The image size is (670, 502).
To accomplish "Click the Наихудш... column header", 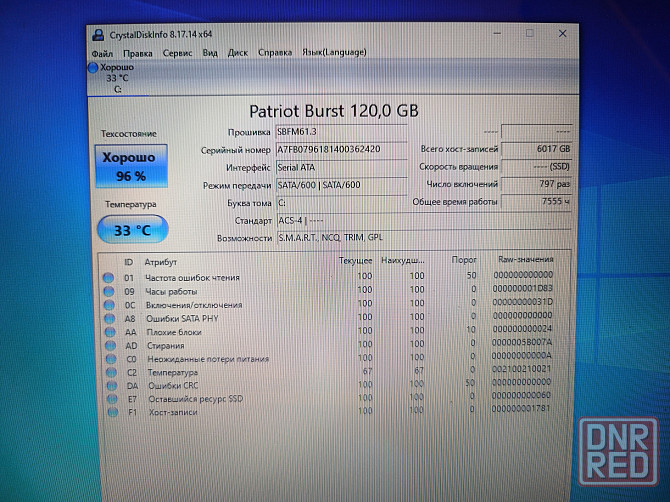I will coord(403,260).
